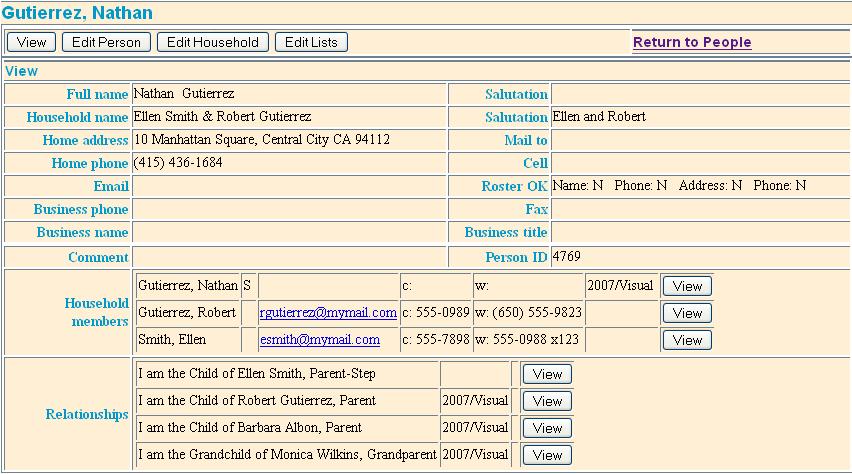Click the Person ID value 4769
This screenshot has height=474, width=852.
click(x=566, y=257)
